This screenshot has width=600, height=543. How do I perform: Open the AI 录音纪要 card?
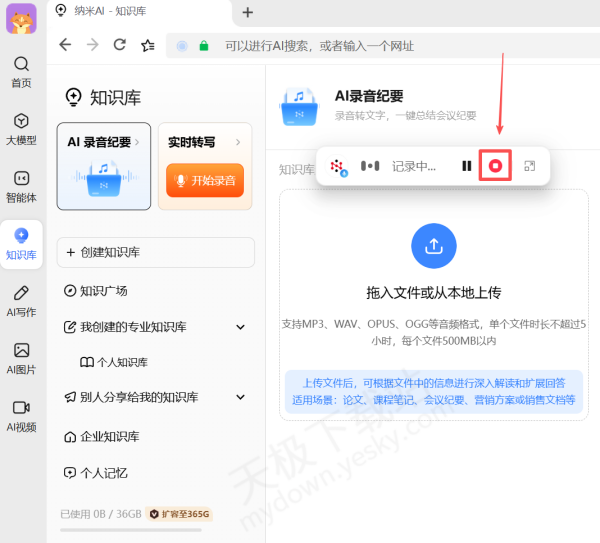104,166
